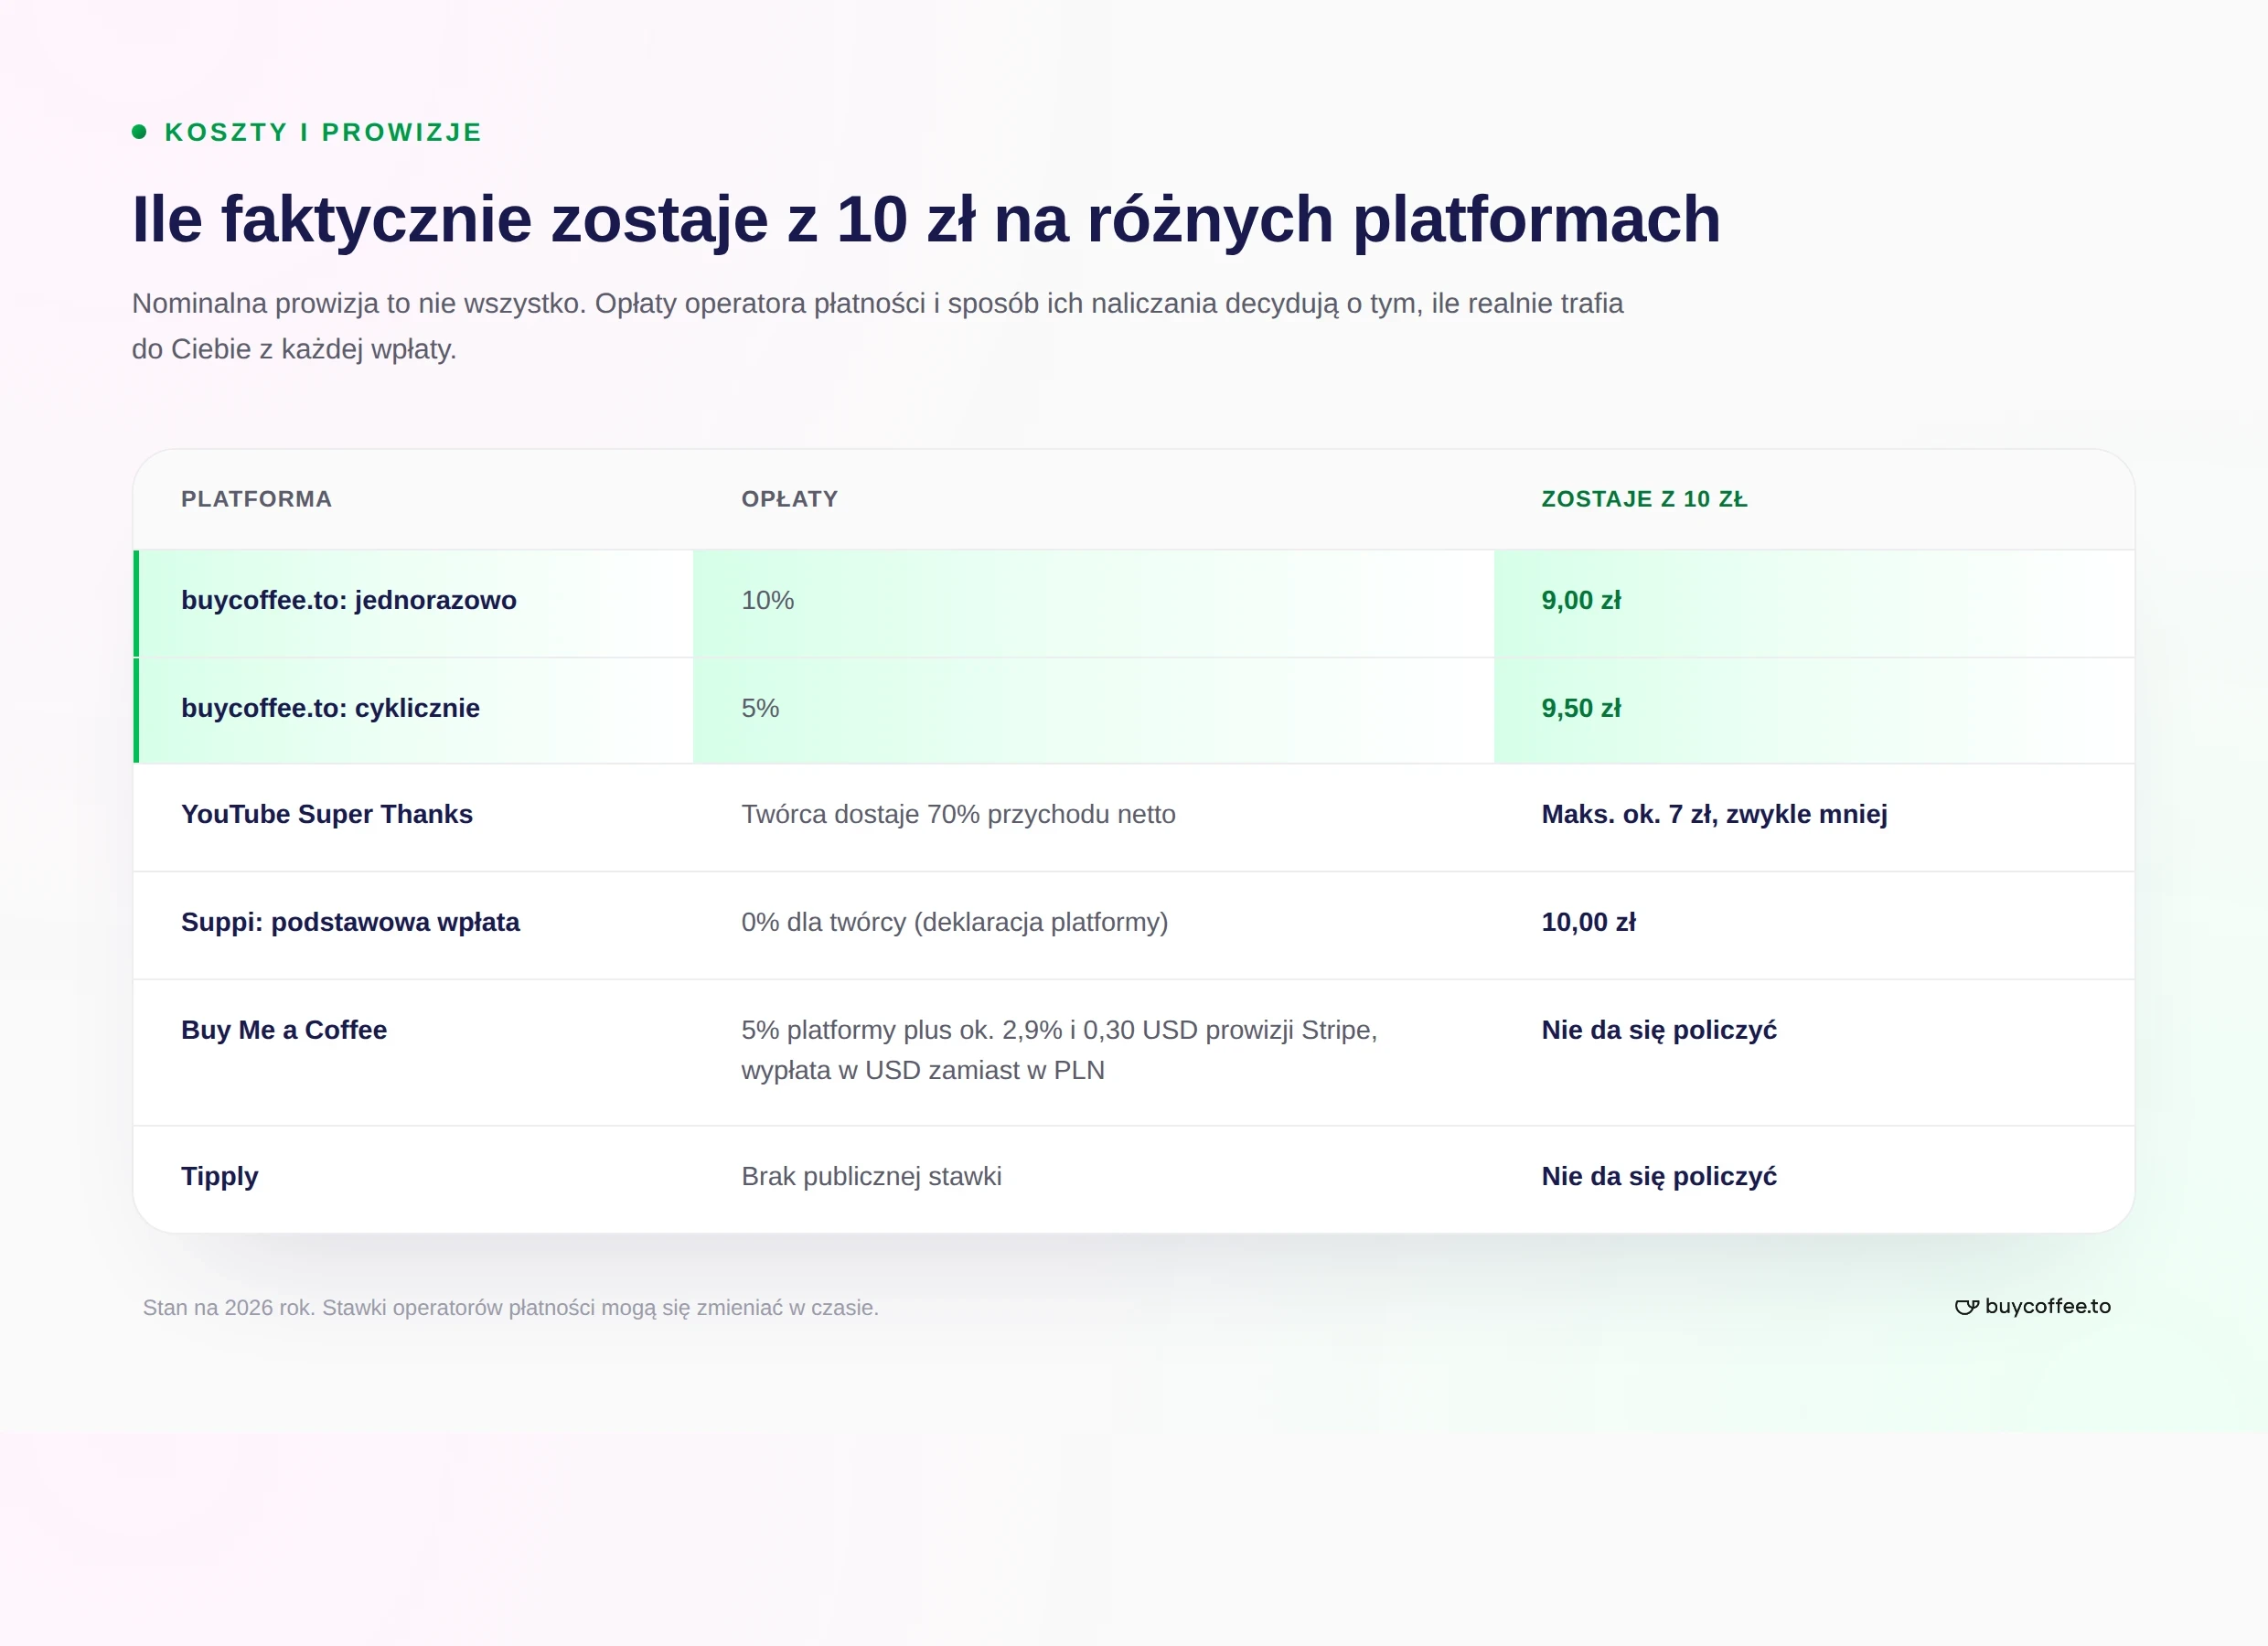Image resolution: width=2268 pixels, height=1646 pixels.
Task: Click 'Twórca dostaje 70% przychodu netto'
Action: [958, 814]
